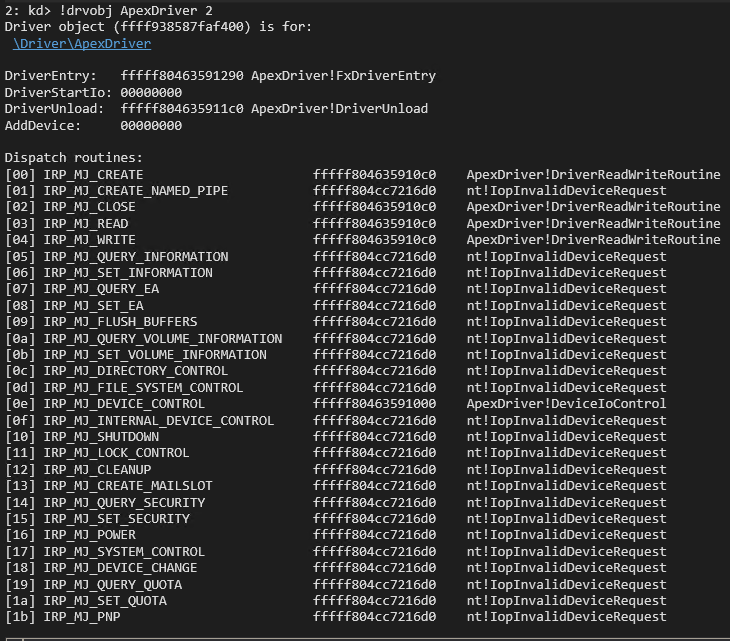Click the IRP_MJ_POWER entry
This screenshot has height=641, width=730.
89,535
